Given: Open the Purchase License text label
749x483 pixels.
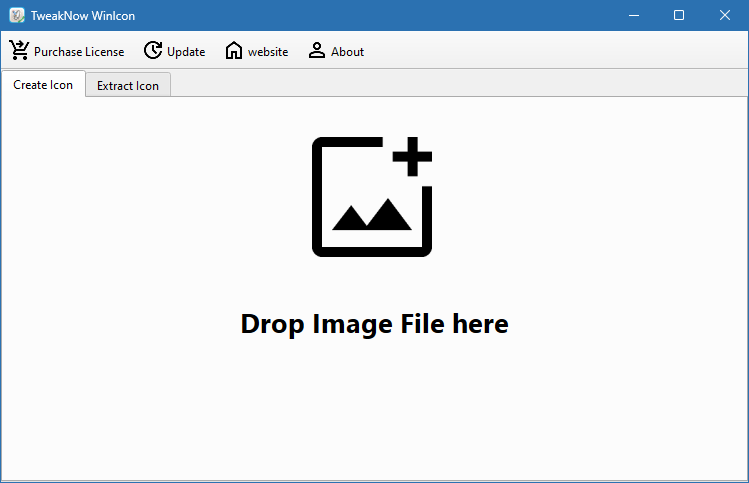Looking at the screenshot, I should pyautogui.click(x=79, y=52).
